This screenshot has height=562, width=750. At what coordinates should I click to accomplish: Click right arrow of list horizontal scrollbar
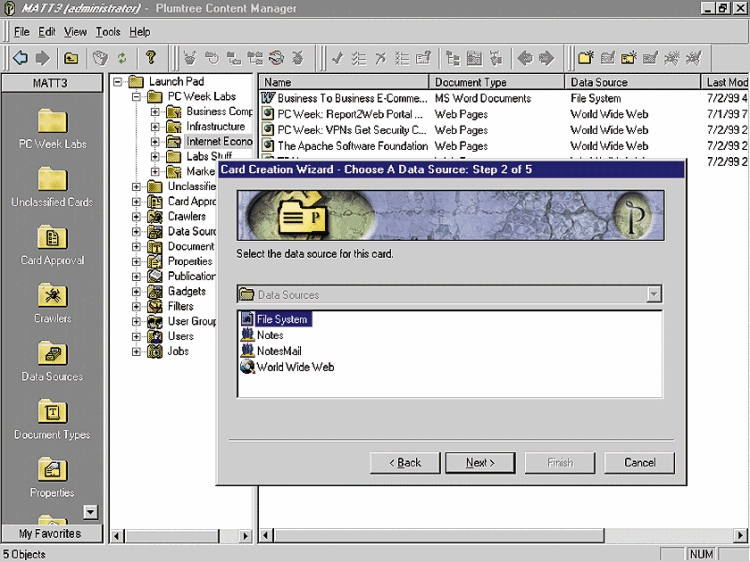coord(740,535)
